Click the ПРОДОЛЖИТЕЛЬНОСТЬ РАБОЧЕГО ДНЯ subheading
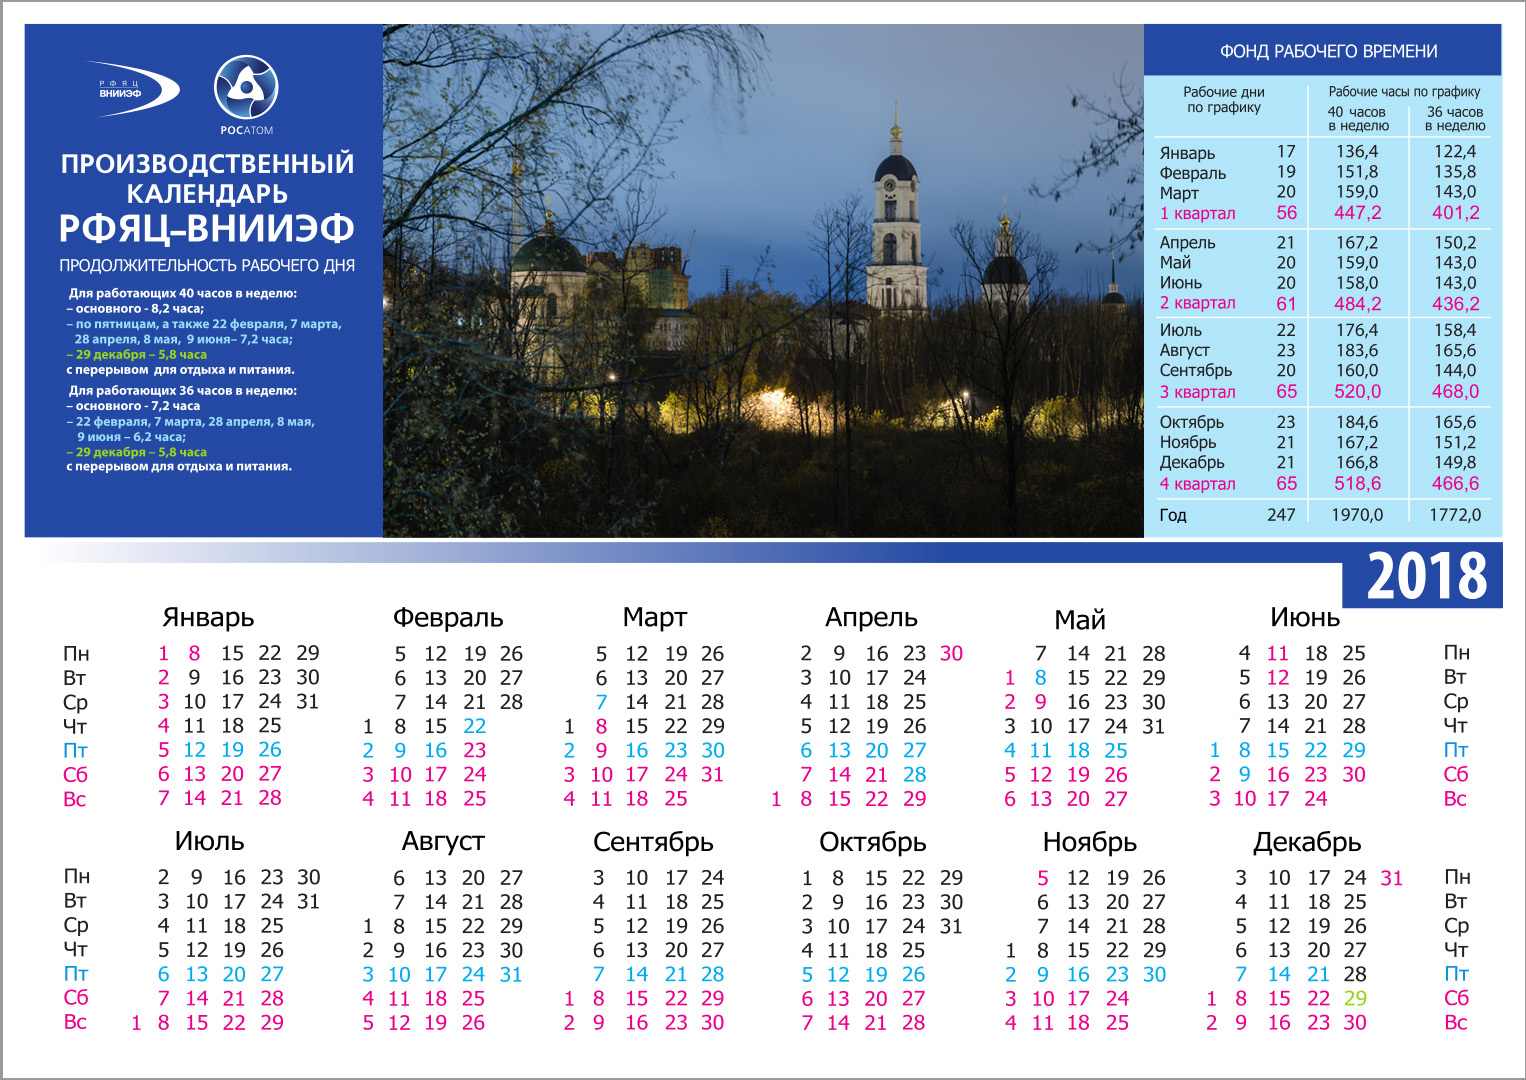 point(207,266)
